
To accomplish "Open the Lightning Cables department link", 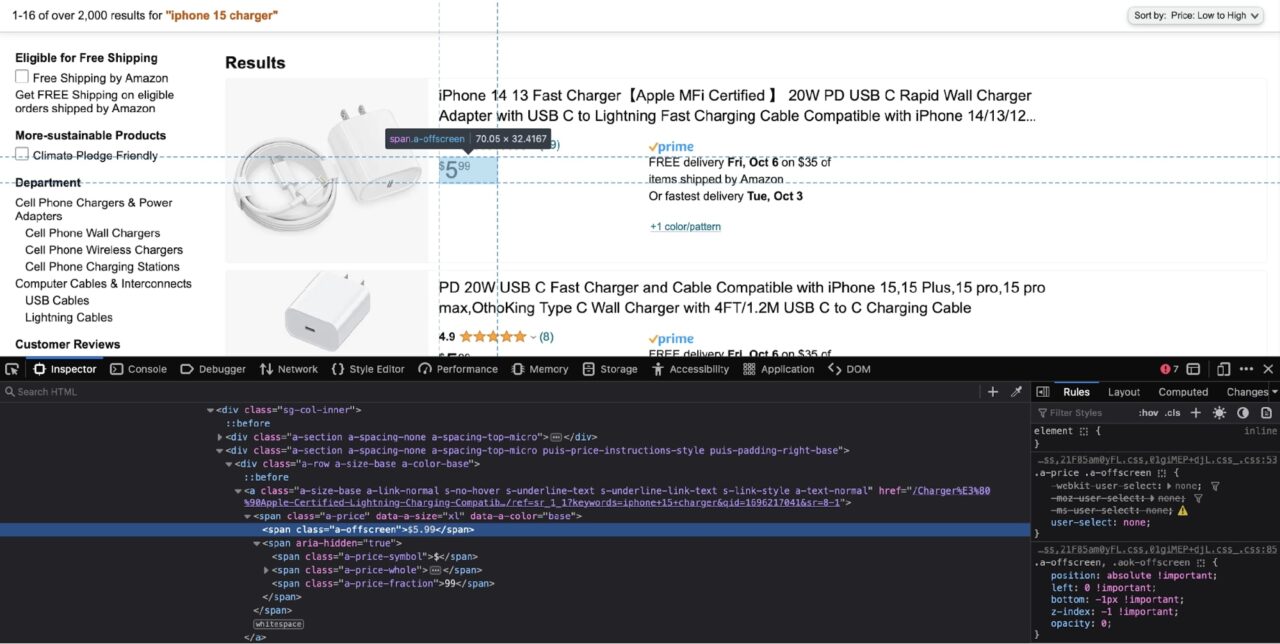I will [69, 317].
